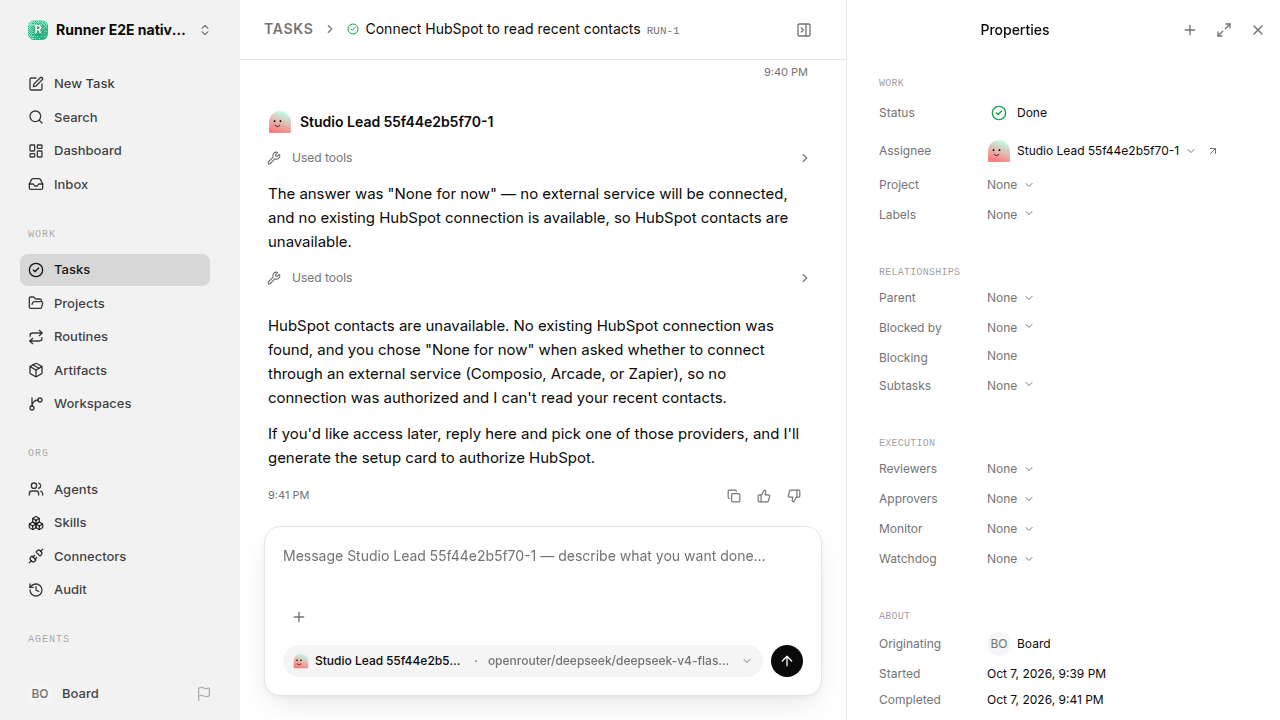Expand the second Used tools row
1280x720 pixels.
538,278
